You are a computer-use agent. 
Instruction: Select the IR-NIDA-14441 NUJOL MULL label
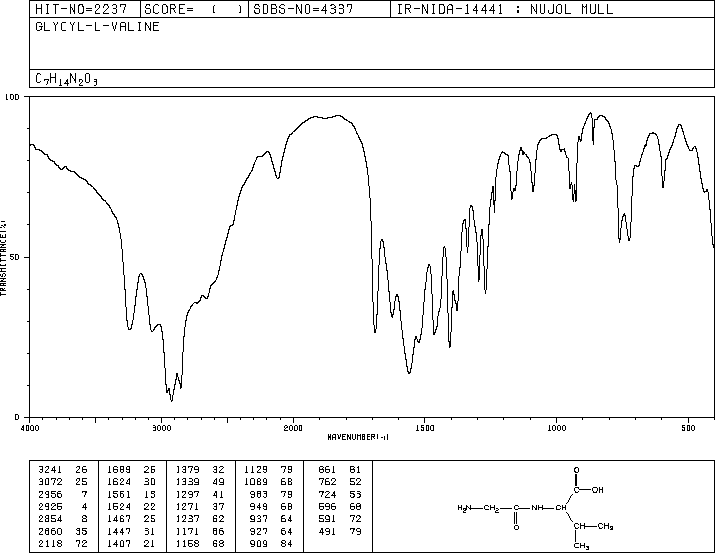505,9
